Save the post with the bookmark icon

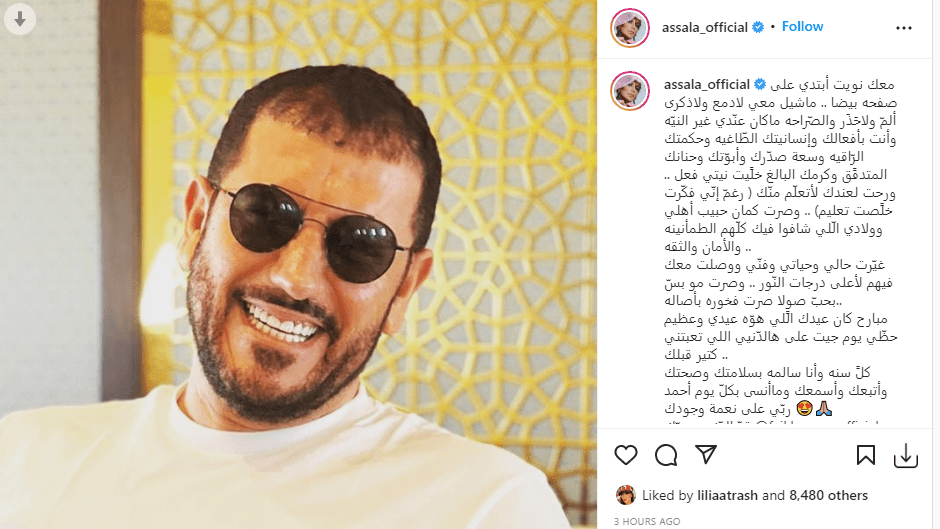click(x=866, y=455)
